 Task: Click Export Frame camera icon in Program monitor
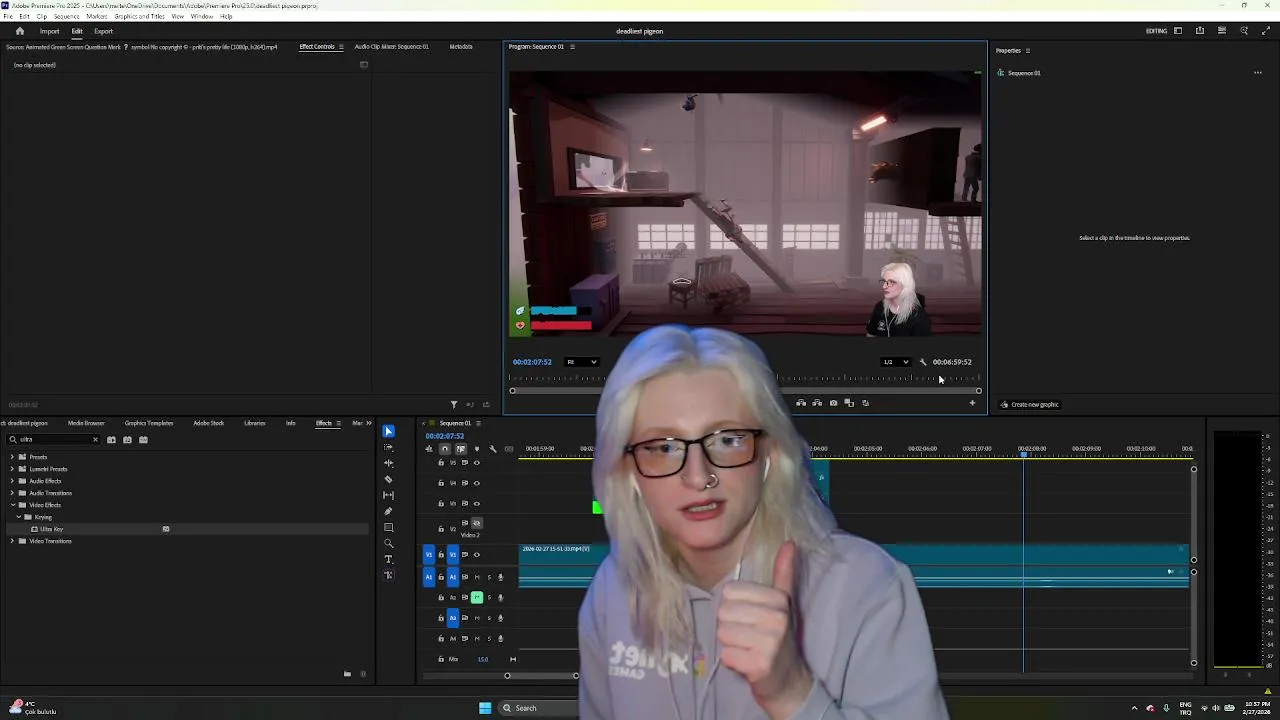[x=833, y=403]
